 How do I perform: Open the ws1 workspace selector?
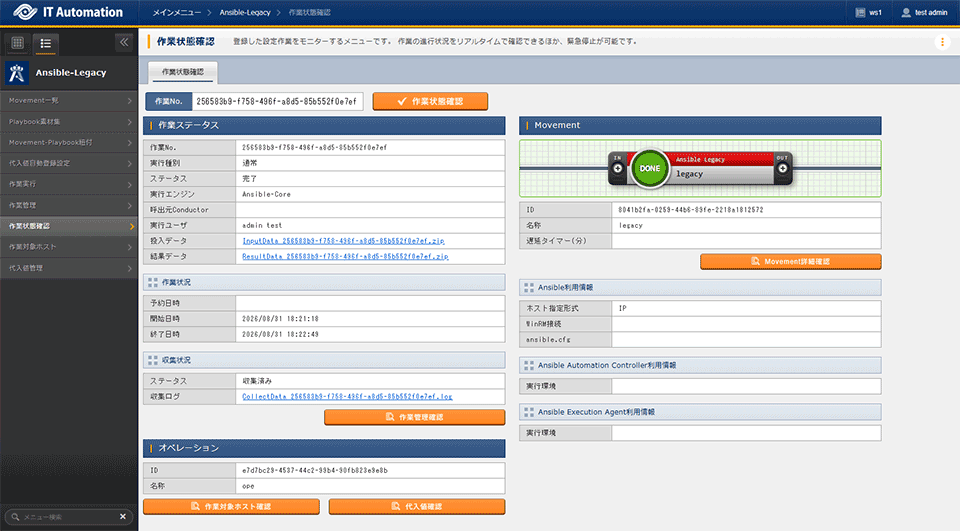pos(869,12)
